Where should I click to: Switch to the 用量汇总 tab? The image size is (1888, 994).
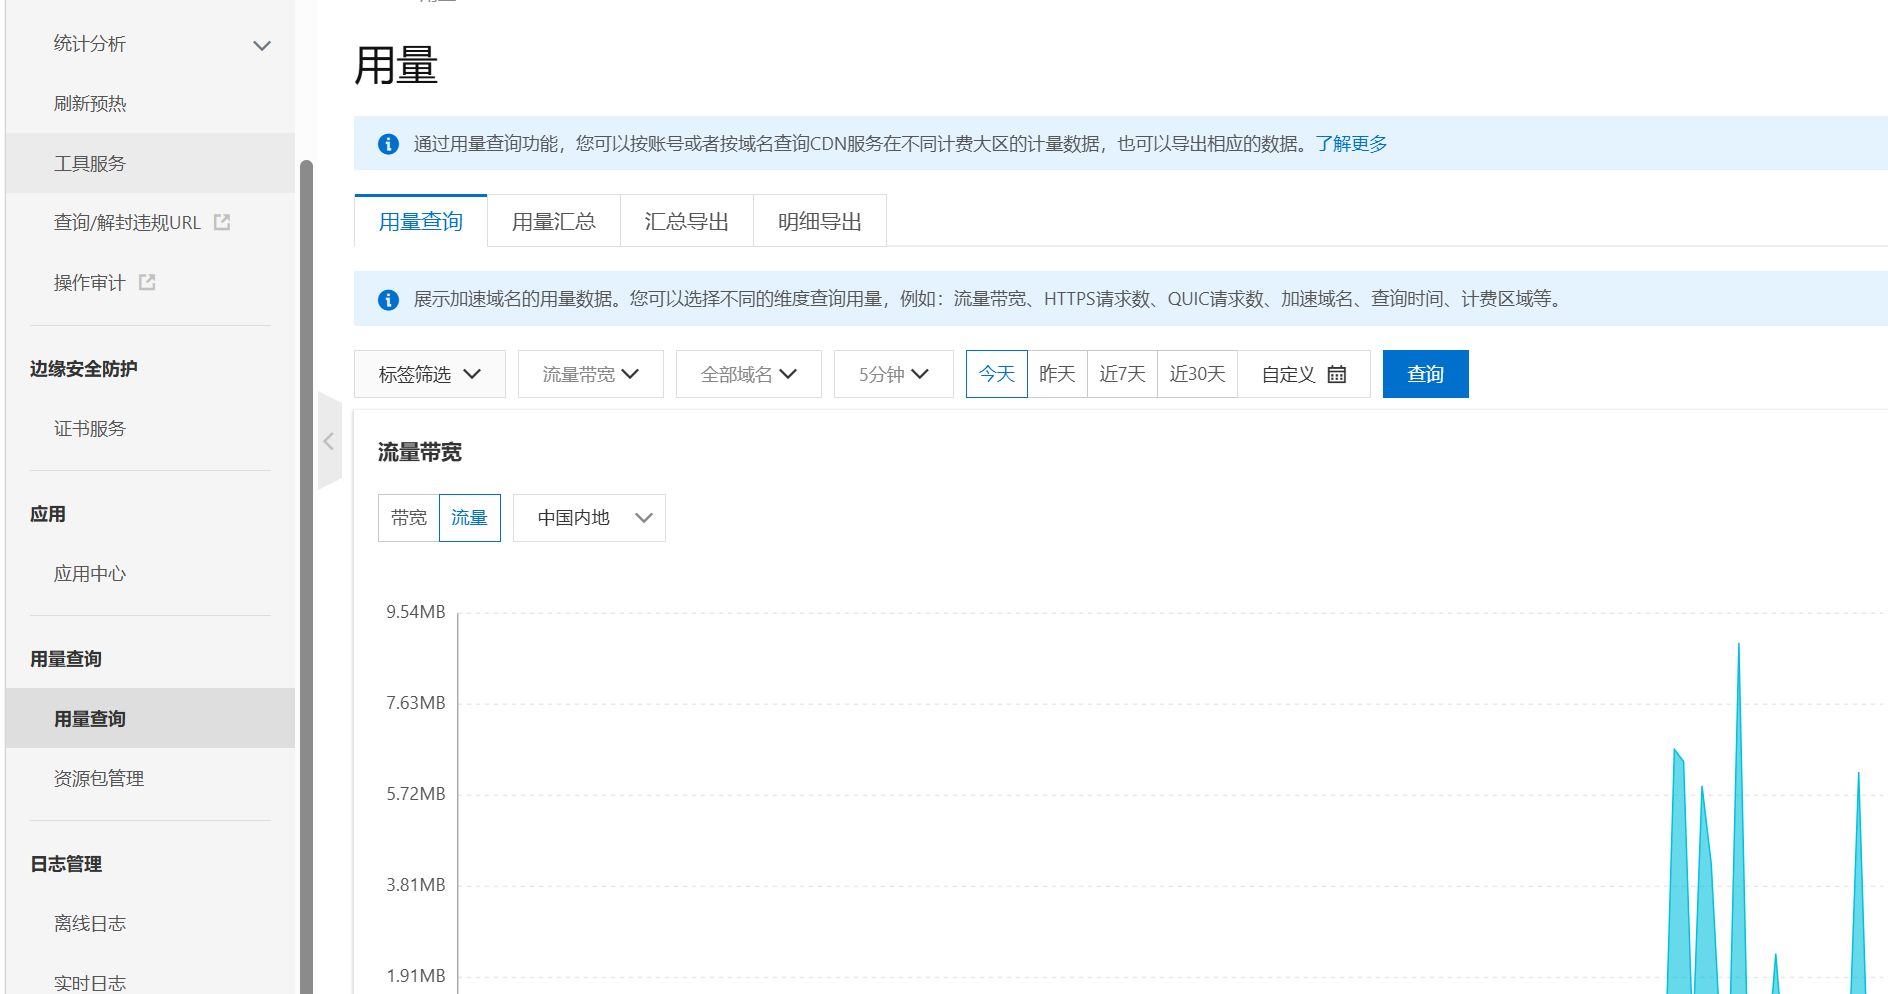[x=554, y=221]
